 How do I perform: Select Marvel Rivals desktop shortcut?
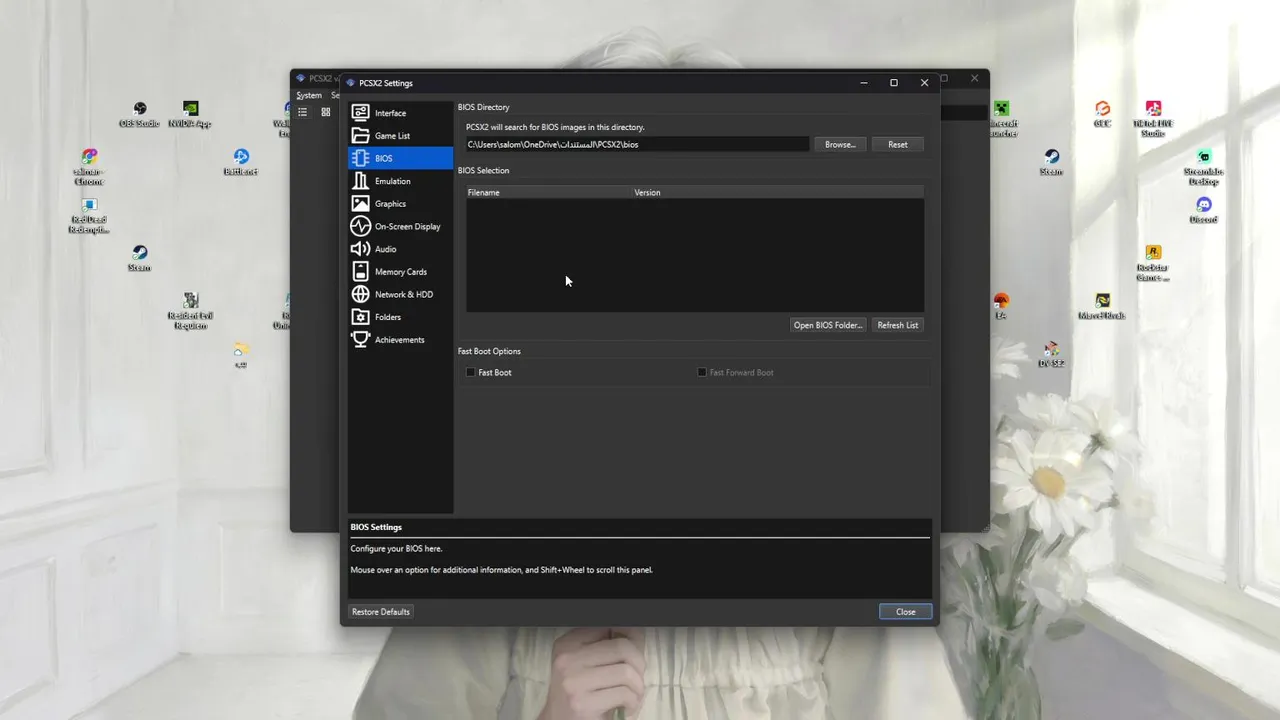(1102, 306)
